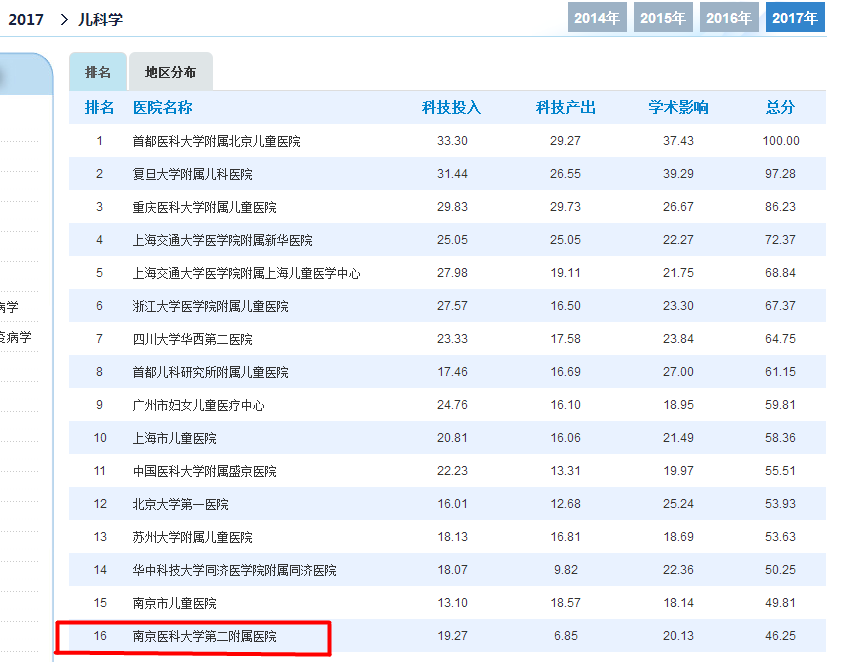Click total score 53.63
Image resolution: width=846 pixels, height=662 pixels.
pyautogui.click(x=780, y=537)
